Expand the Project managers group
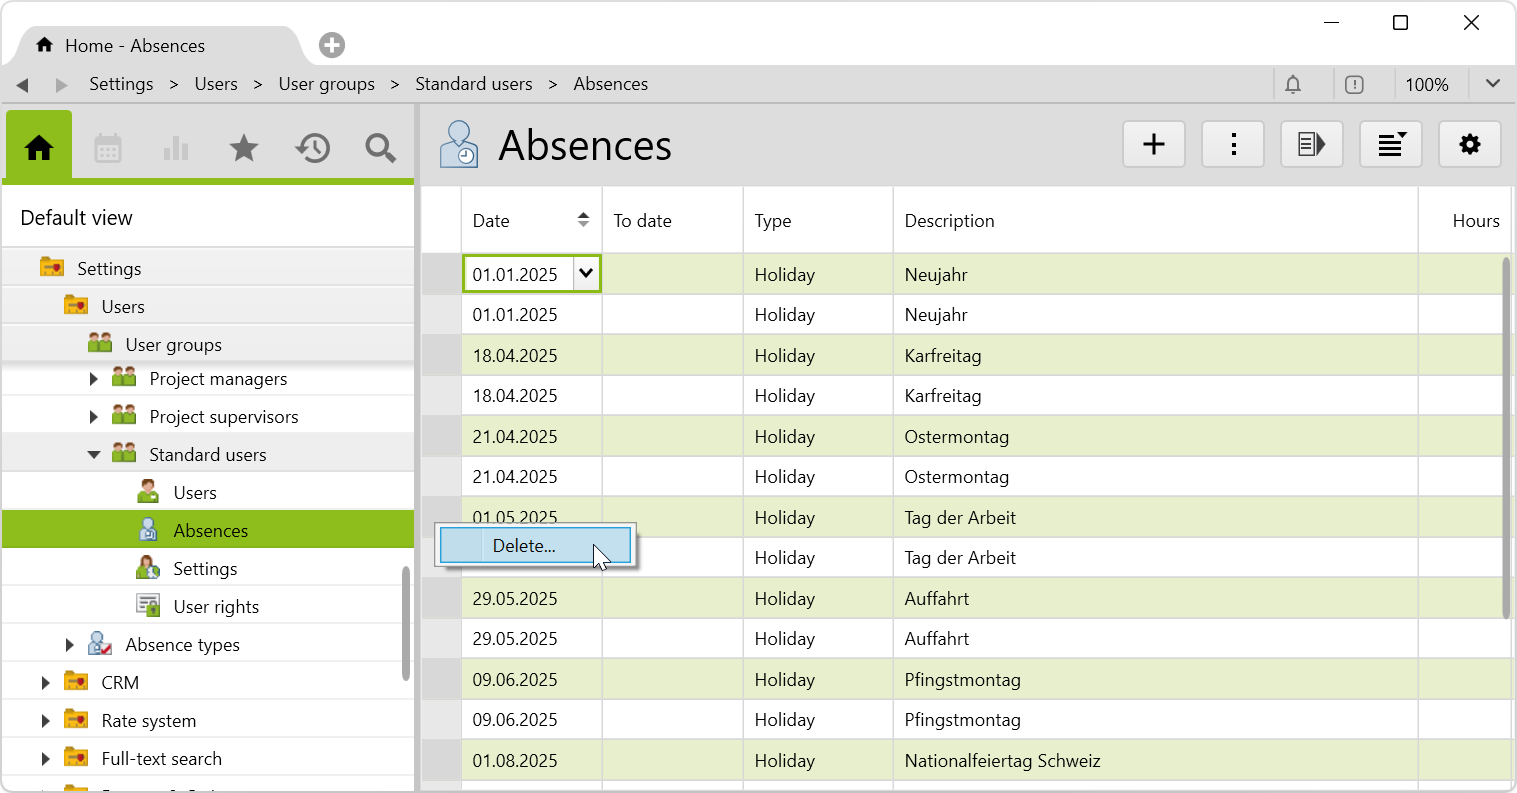The width and height of the screenshot is (1517, 793). [94, 379]
